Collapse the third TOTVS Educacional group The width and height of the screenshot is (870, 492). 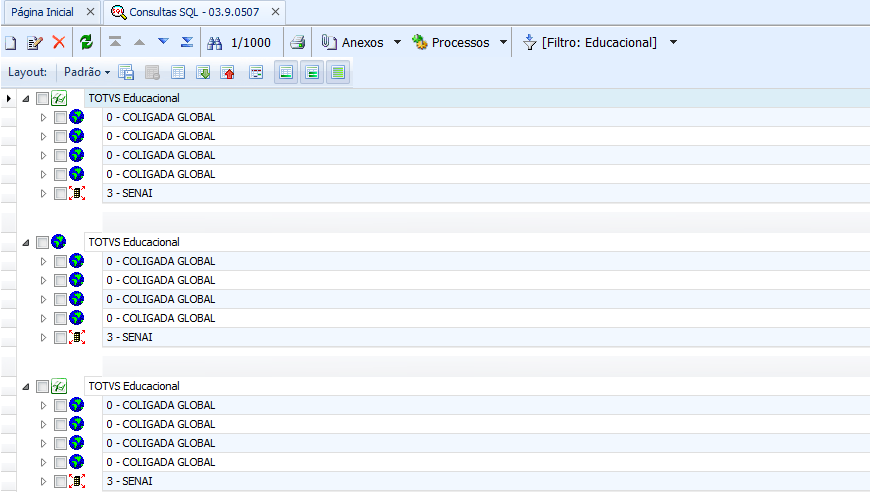pos(26,387)
